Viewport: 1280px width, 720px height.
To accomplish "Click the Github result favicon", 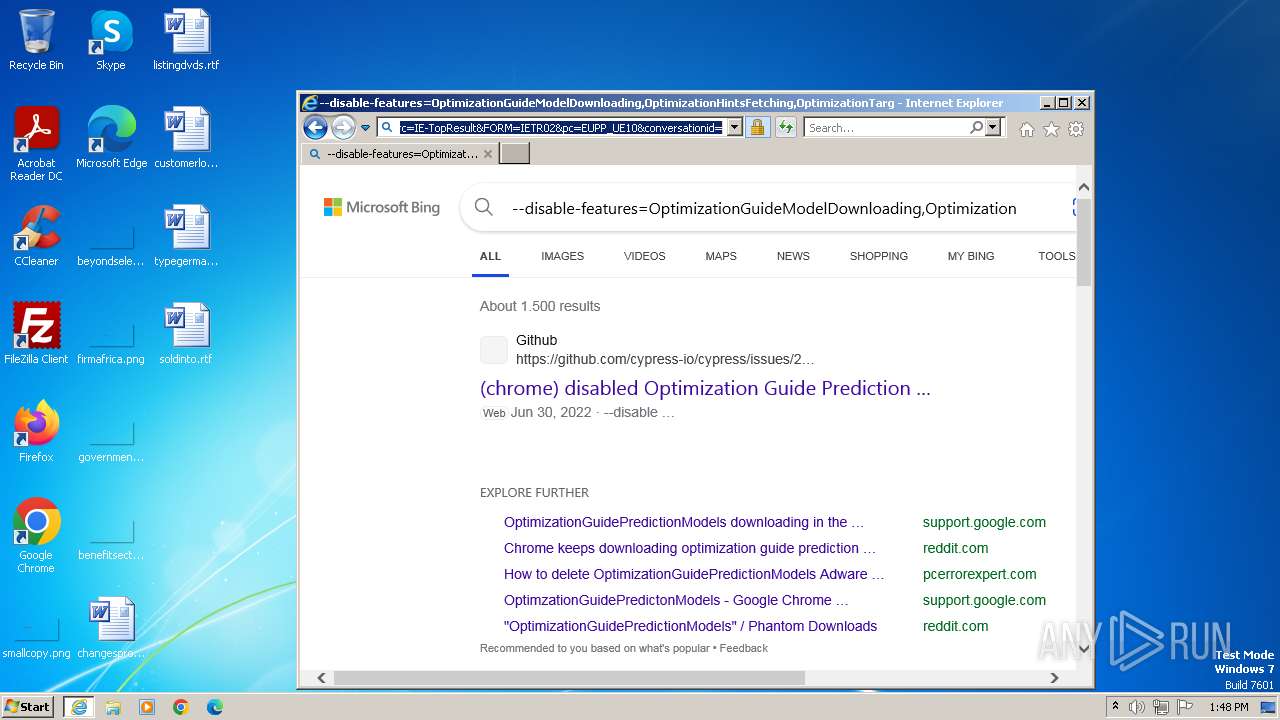I will pos(494,350).
